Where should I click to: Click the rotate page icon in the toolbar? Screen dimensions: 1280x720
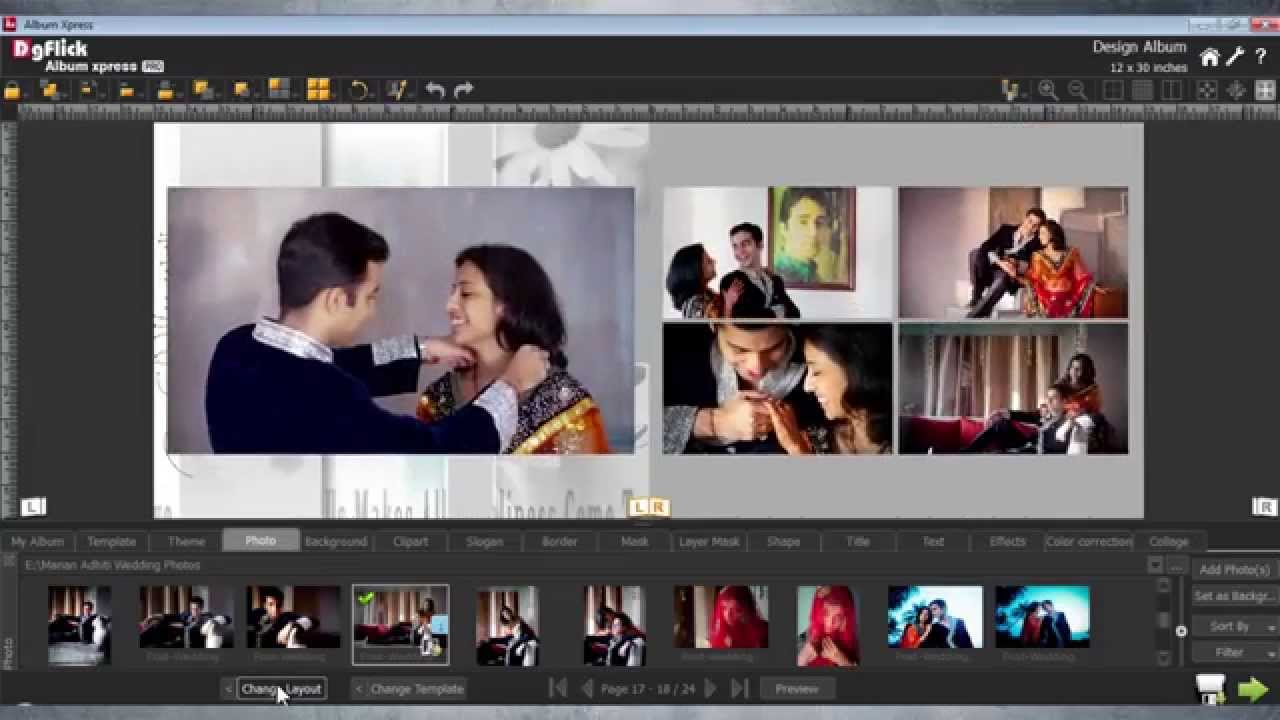tap(360, 90)
